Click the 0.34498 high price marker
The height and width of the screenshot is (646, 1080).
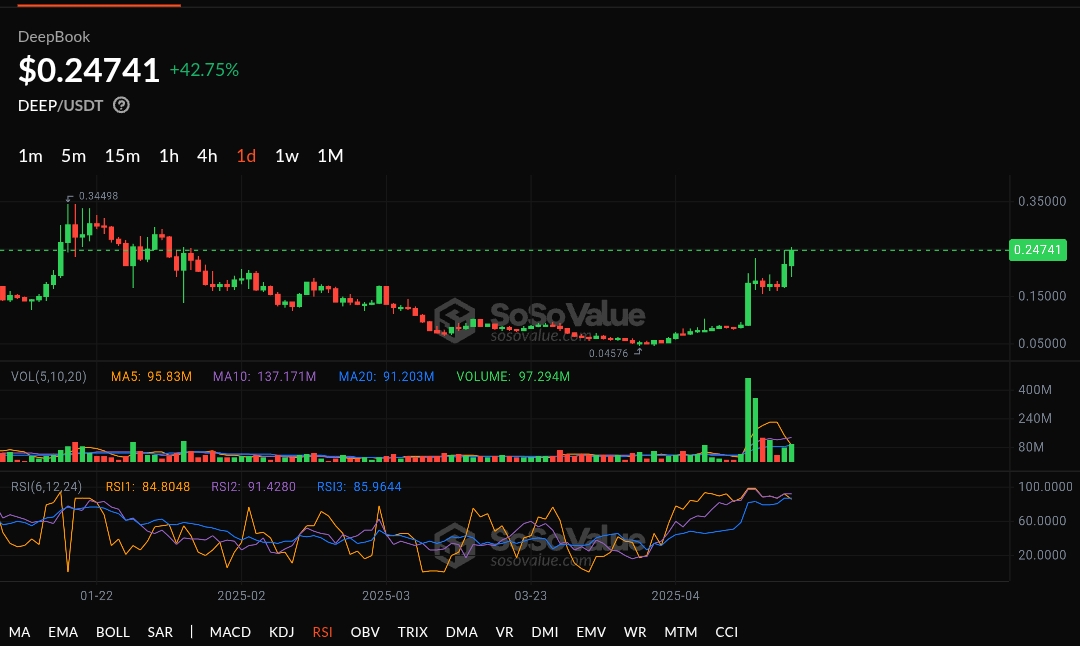98,196
